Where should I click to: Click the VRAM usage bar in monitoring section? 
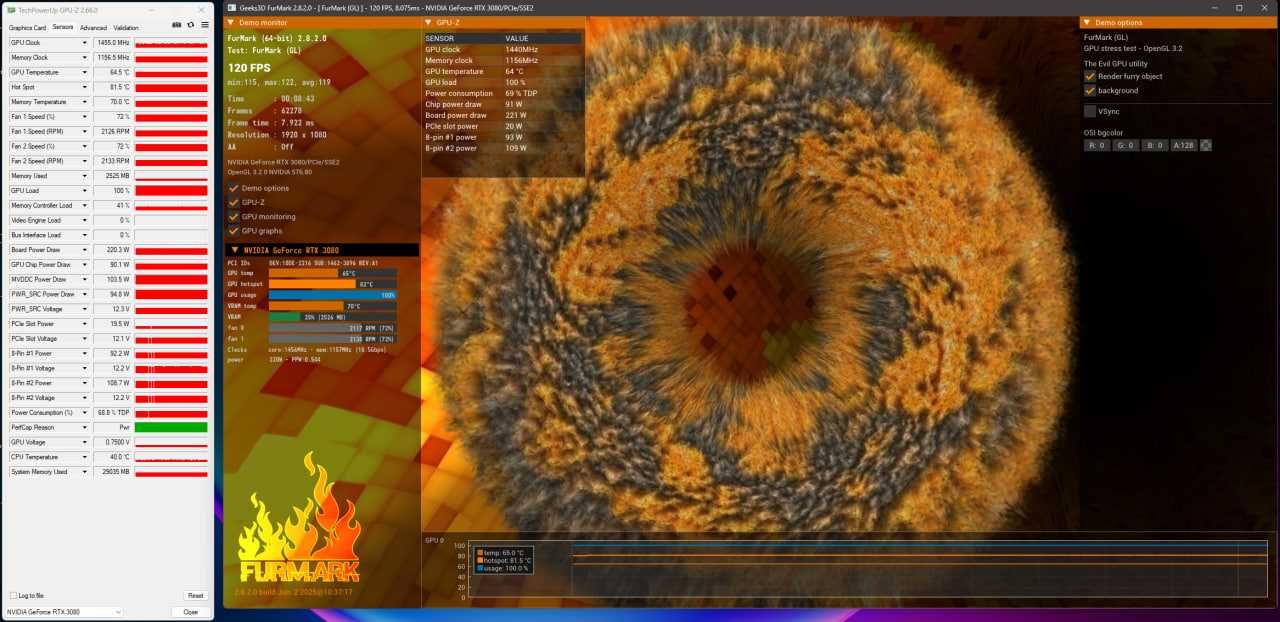332,317
